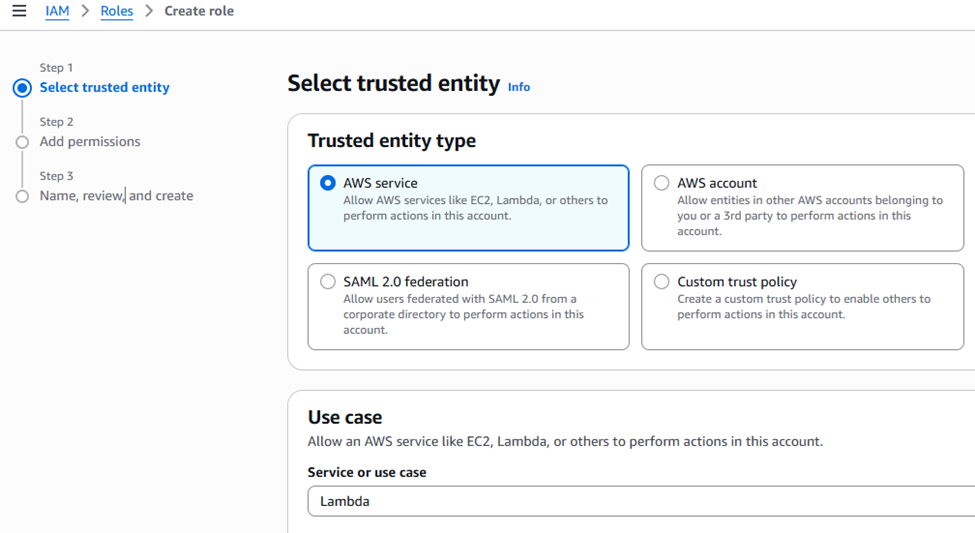Click the Create role breadcrumb text
This screenshot has width=975, height=533.
coord(199,11)
